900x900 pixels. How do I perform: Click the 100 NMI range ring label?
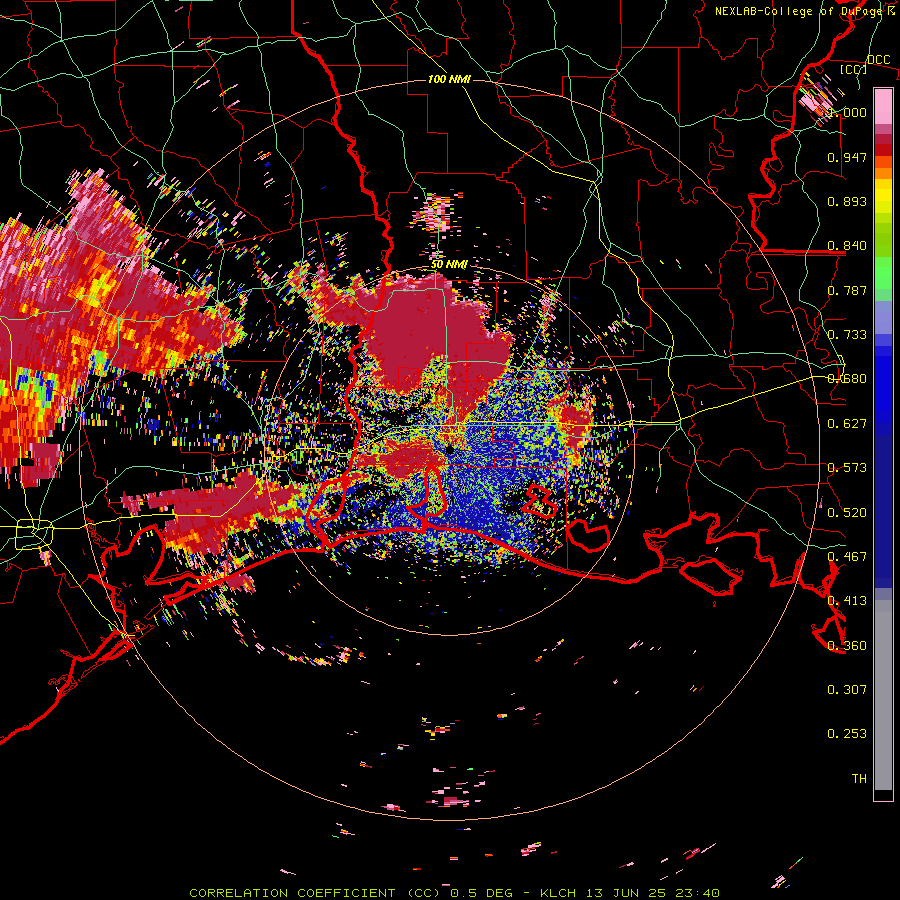click(x=449, y=79)
